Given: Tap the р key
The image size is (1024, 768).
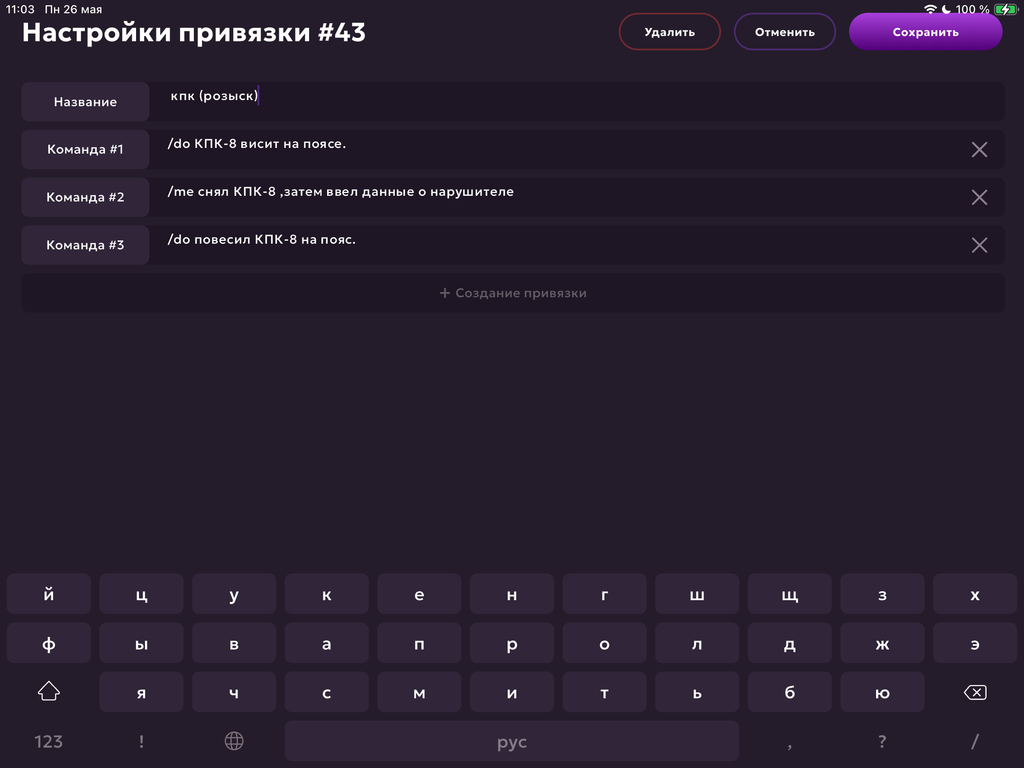Looking at the screenshot, I should [x=512, y=644].
